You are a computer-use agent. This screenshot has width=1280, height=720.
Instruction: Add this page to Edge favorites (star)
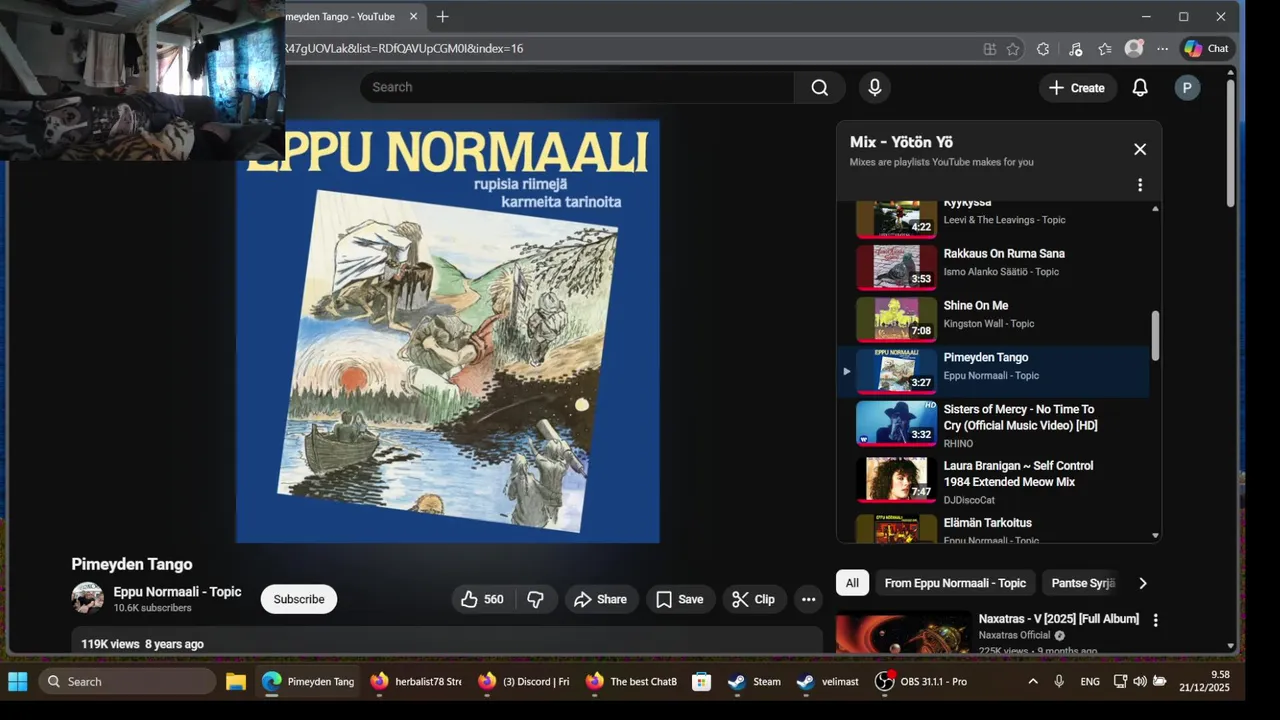(x=1013, y=48)
